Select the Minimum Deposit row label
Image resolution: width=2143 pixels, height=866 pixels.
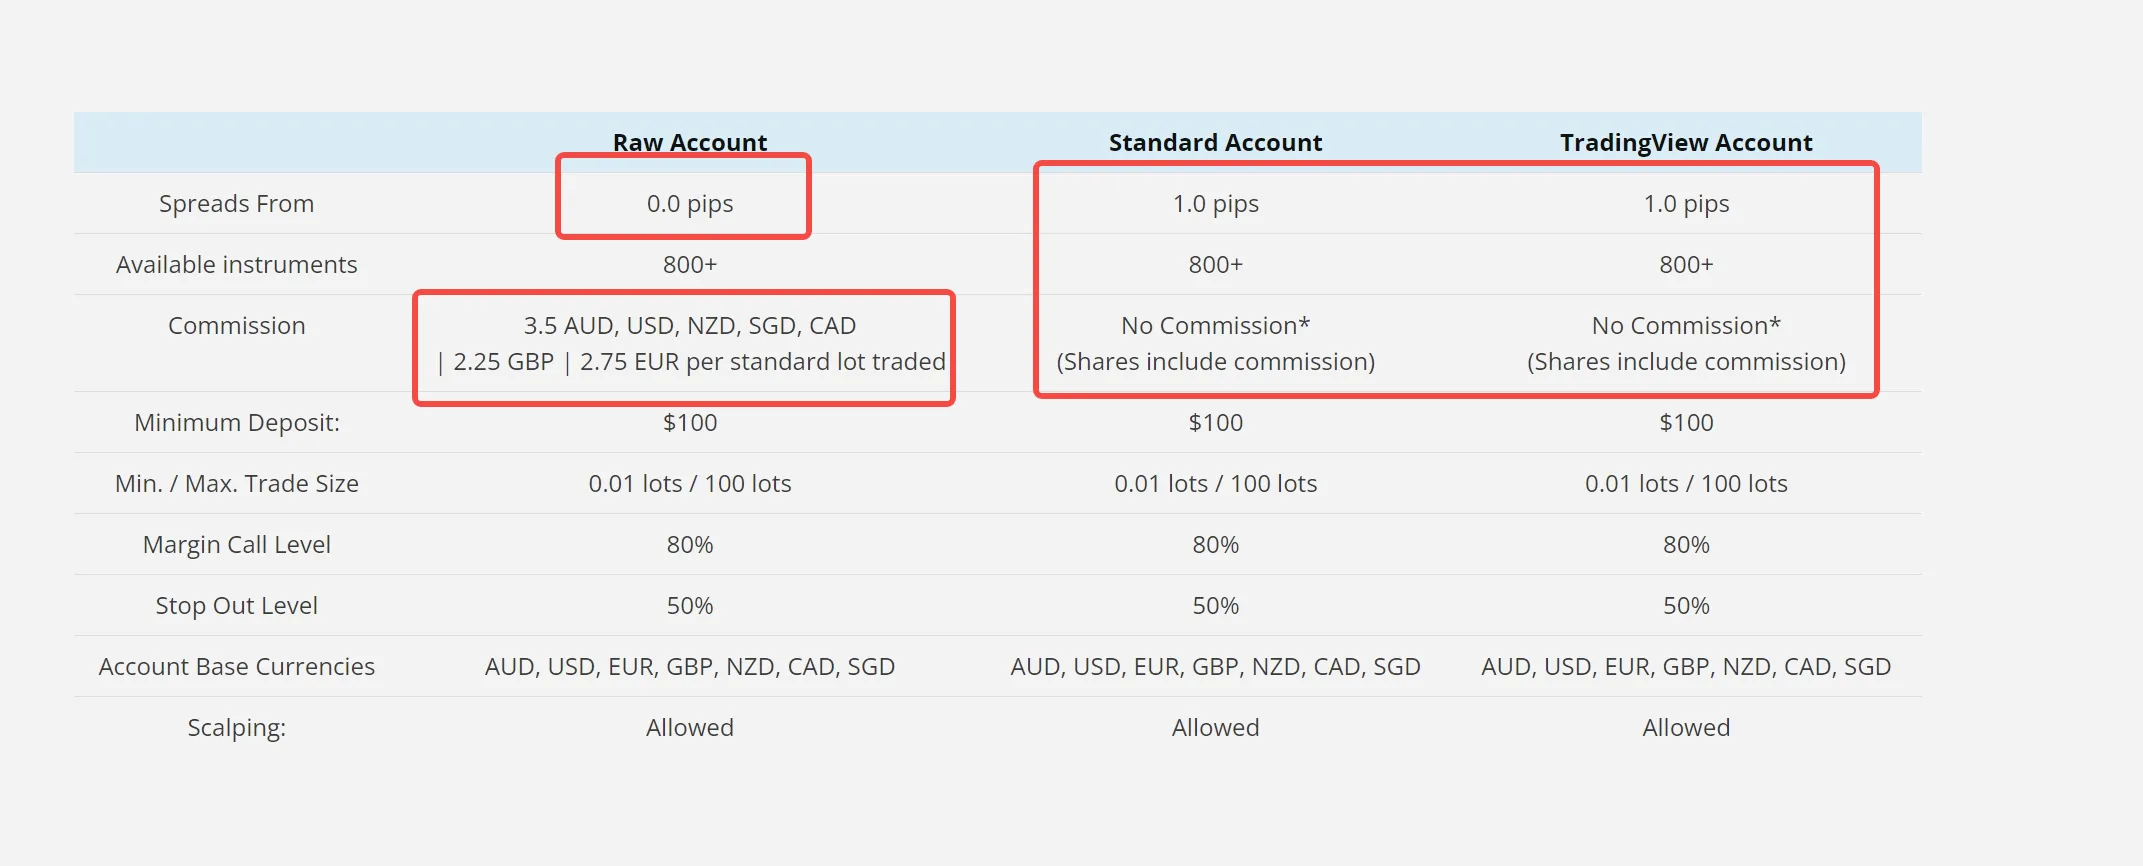236,423
